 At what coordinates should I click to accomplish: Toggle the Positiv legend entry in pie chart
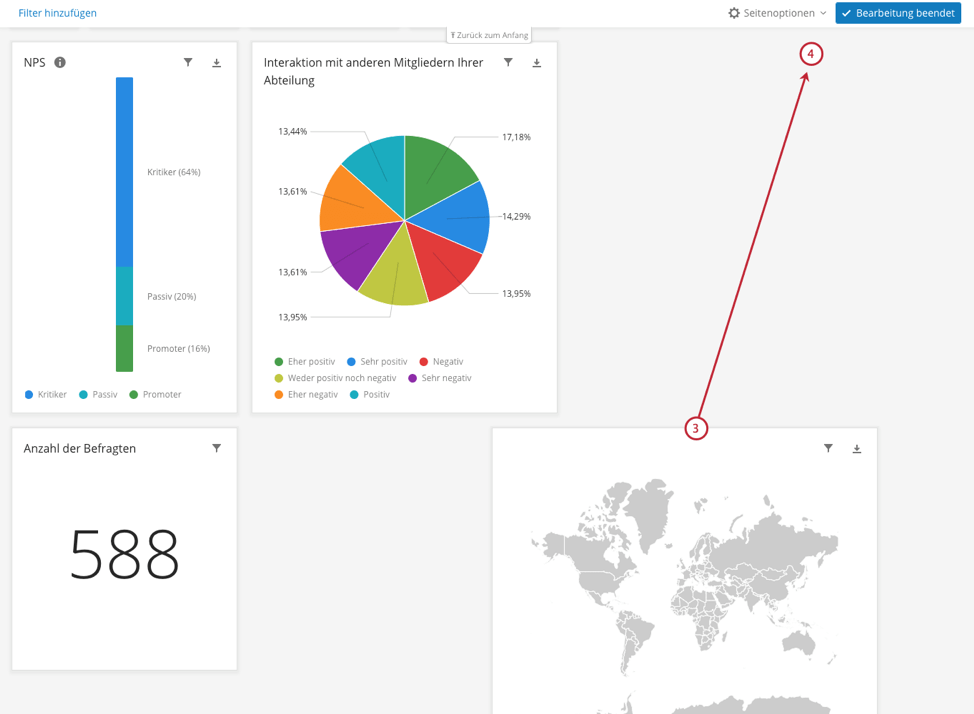[370, 395]
